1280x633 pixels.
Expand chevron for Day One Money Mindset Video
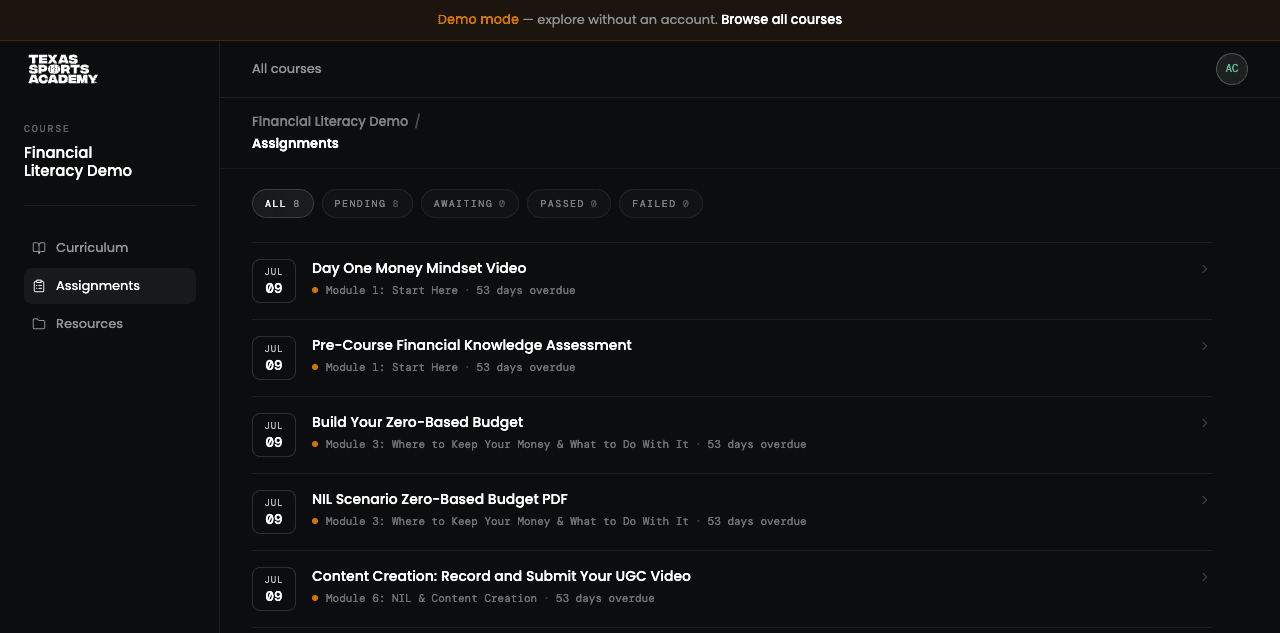[x=1204, y=269]
